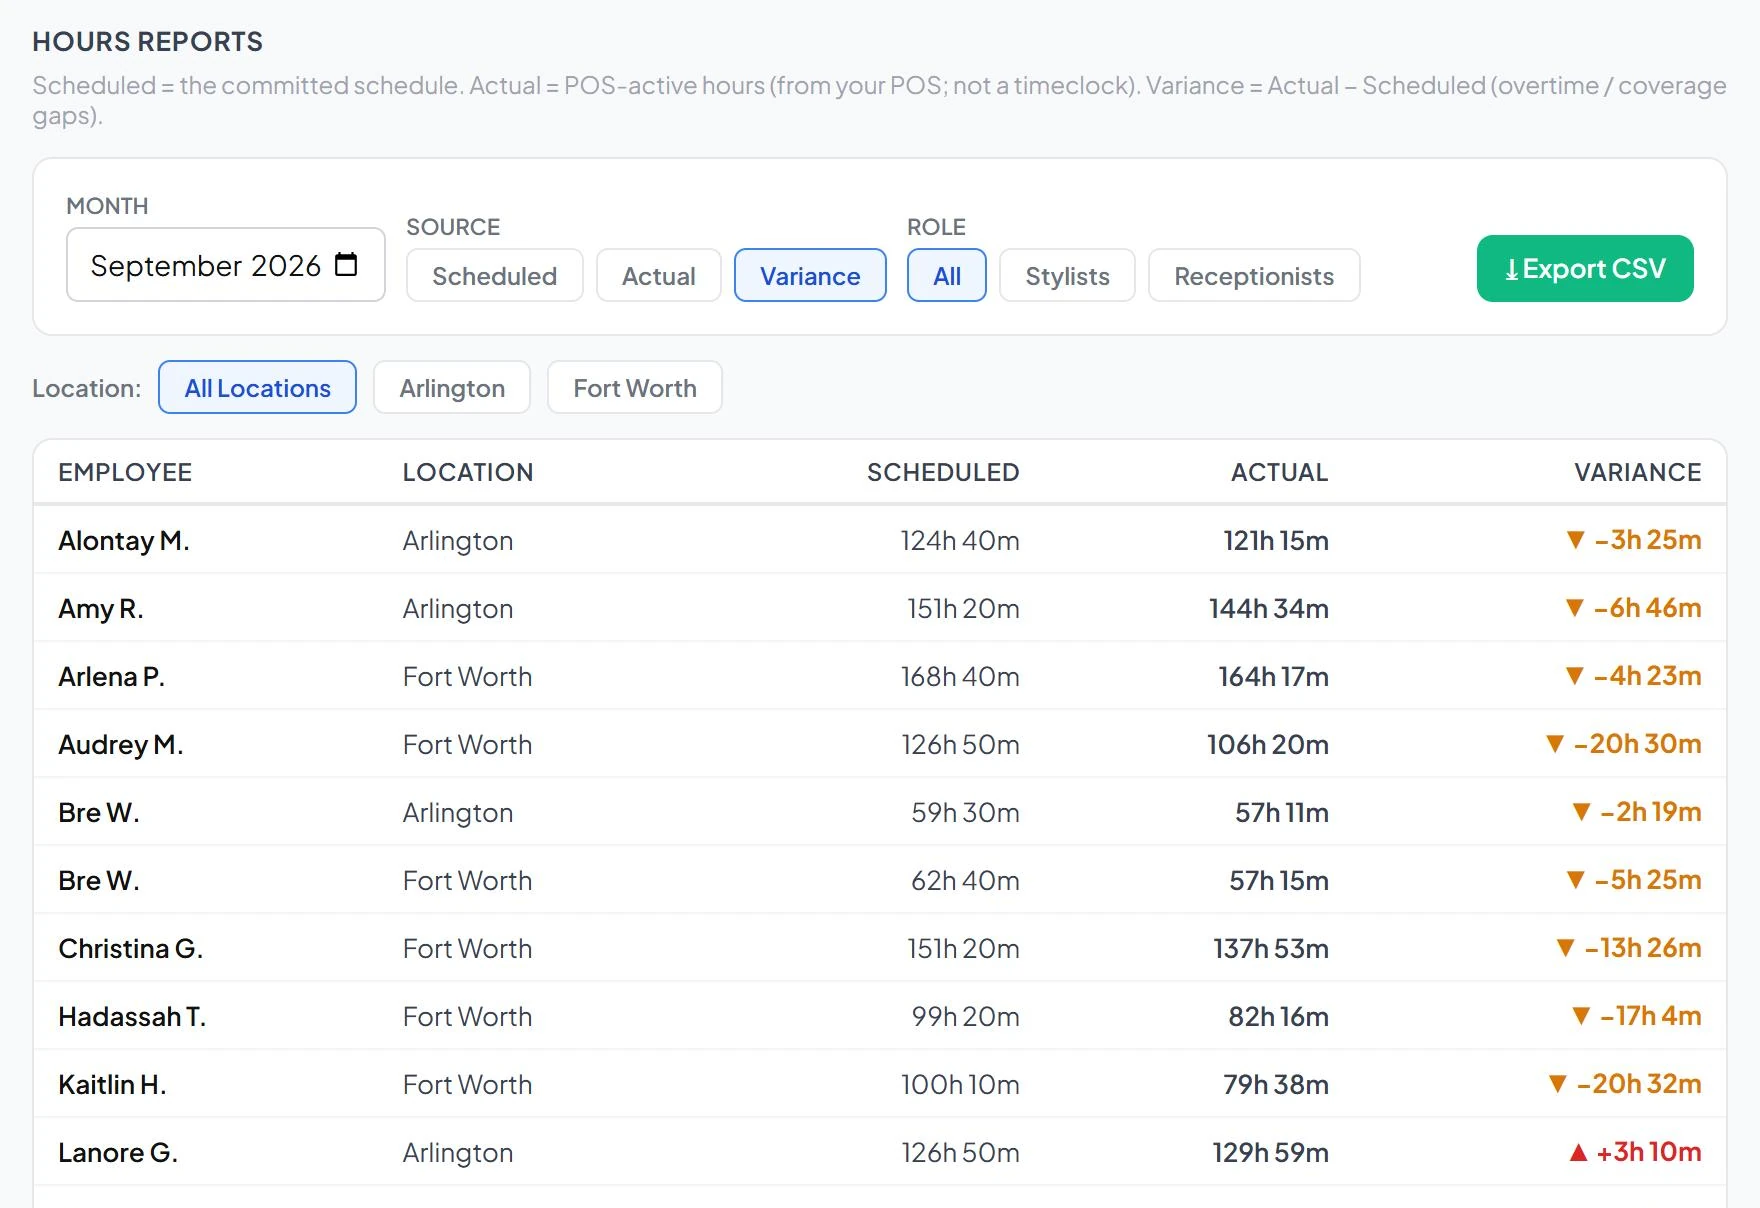Select the Actual source filter
Image resolution: width=1760 pixels, height=1208 pixels.
(659, 276)
